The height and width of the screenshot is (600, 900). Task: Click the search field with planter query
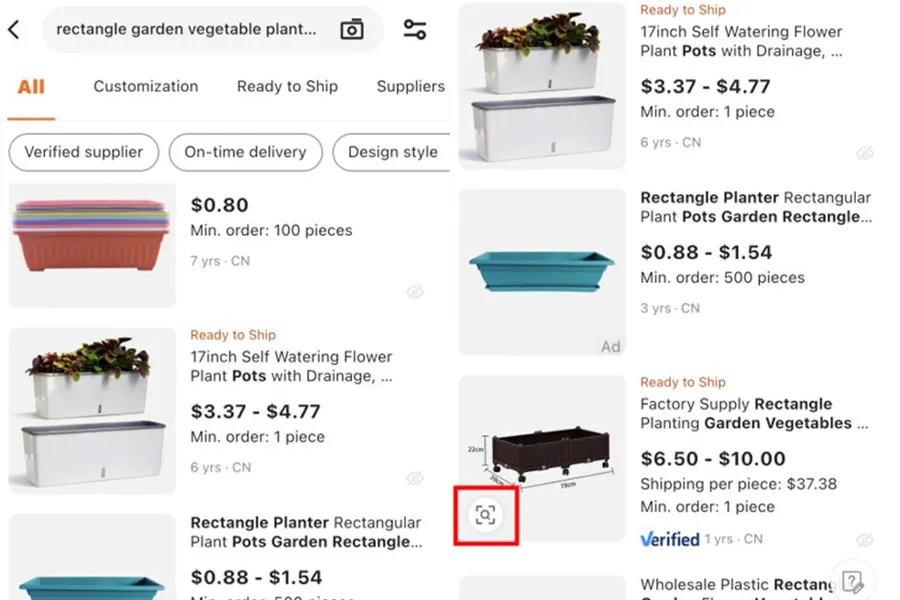[186, 30]
